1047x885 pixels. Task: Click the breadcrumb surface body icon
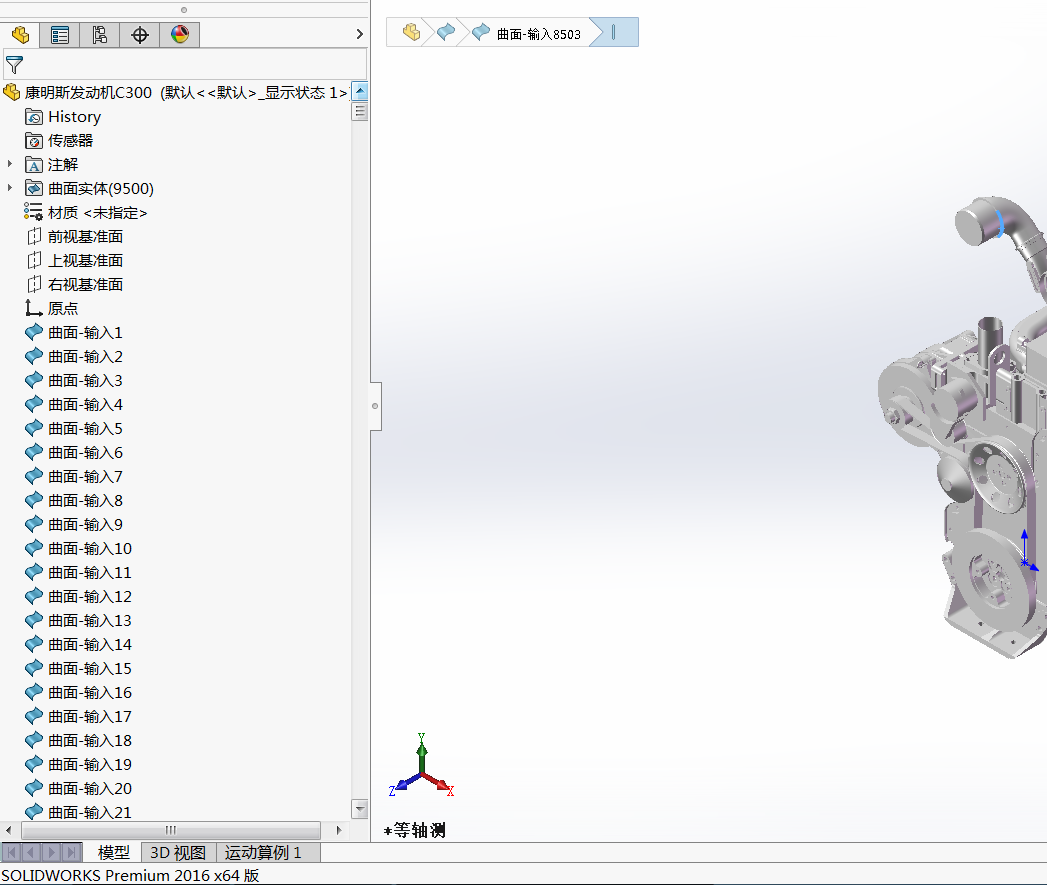pos(445,32)
